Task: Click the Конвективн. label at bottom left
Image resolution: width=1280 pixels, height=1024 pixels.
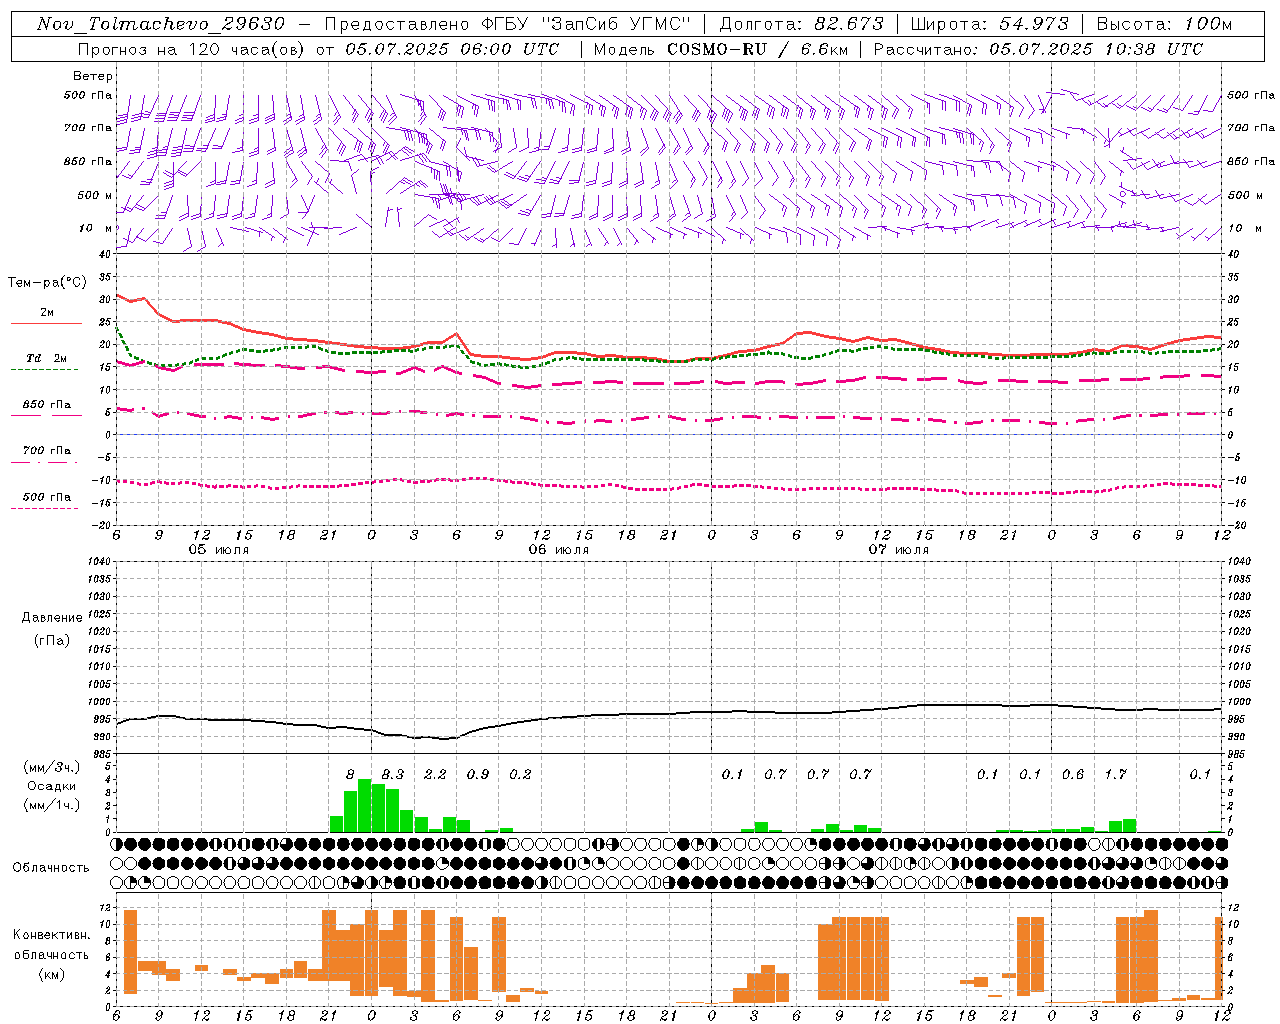Action: [51, 935]
